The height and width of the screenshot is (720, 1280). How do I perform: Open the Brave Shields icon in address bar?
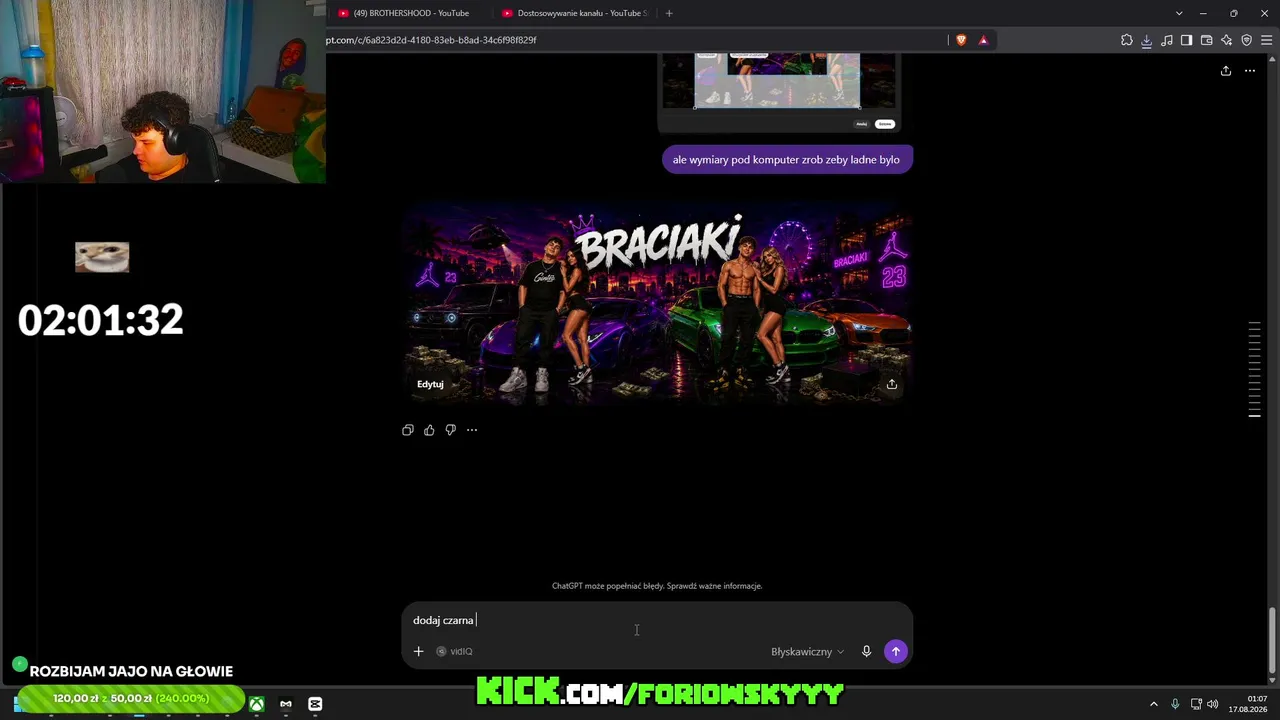tap(961, 40)
